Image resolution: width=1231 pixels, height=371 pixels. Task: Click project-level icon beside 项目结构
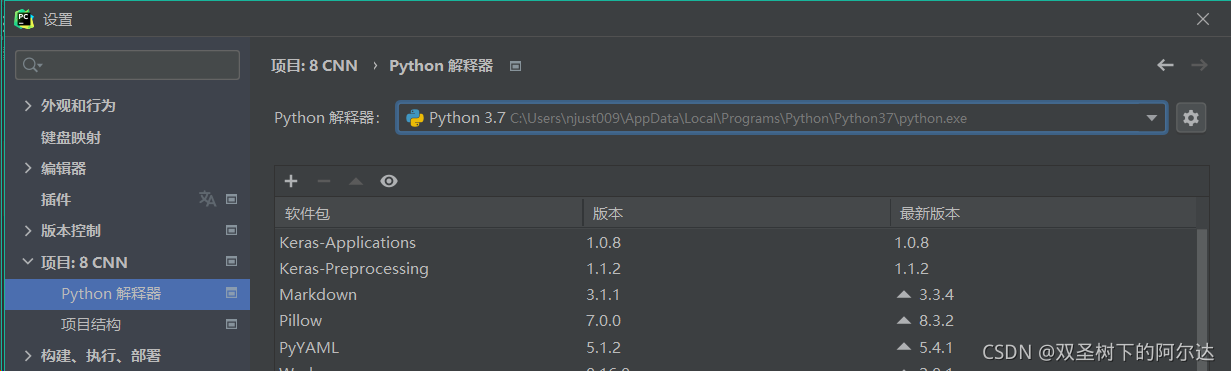click(x=232, y=325)
